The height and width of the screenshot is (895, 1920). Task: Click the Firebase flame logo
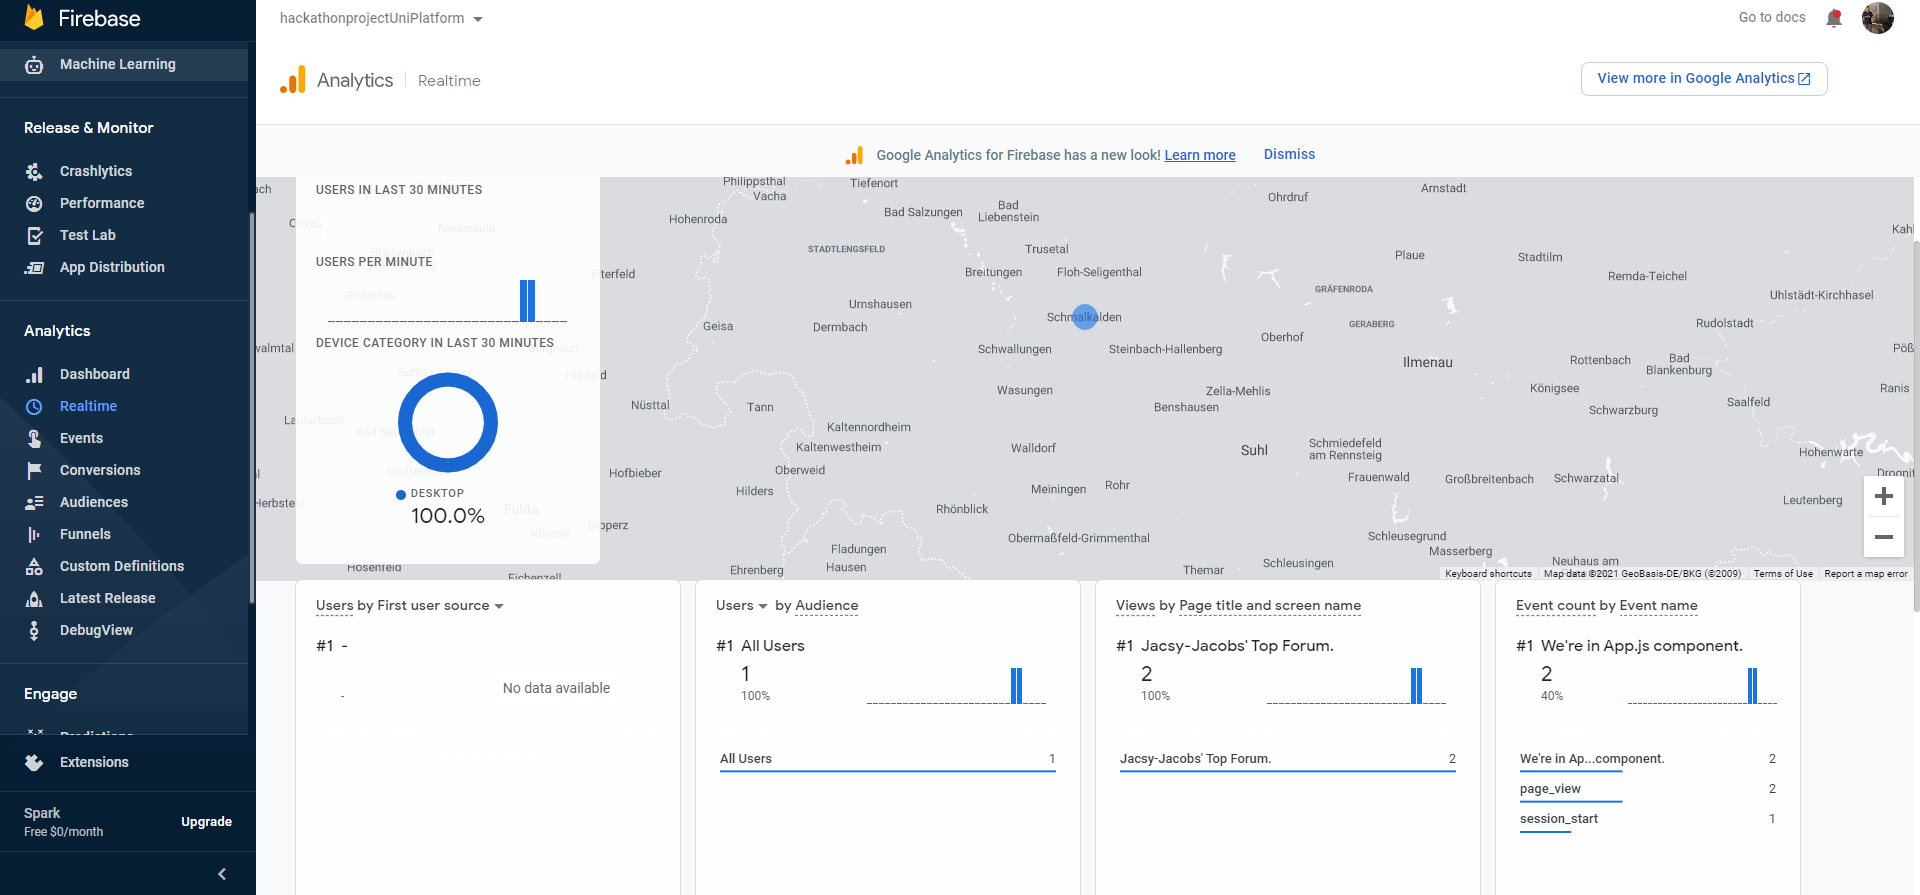tap(34, 17)
